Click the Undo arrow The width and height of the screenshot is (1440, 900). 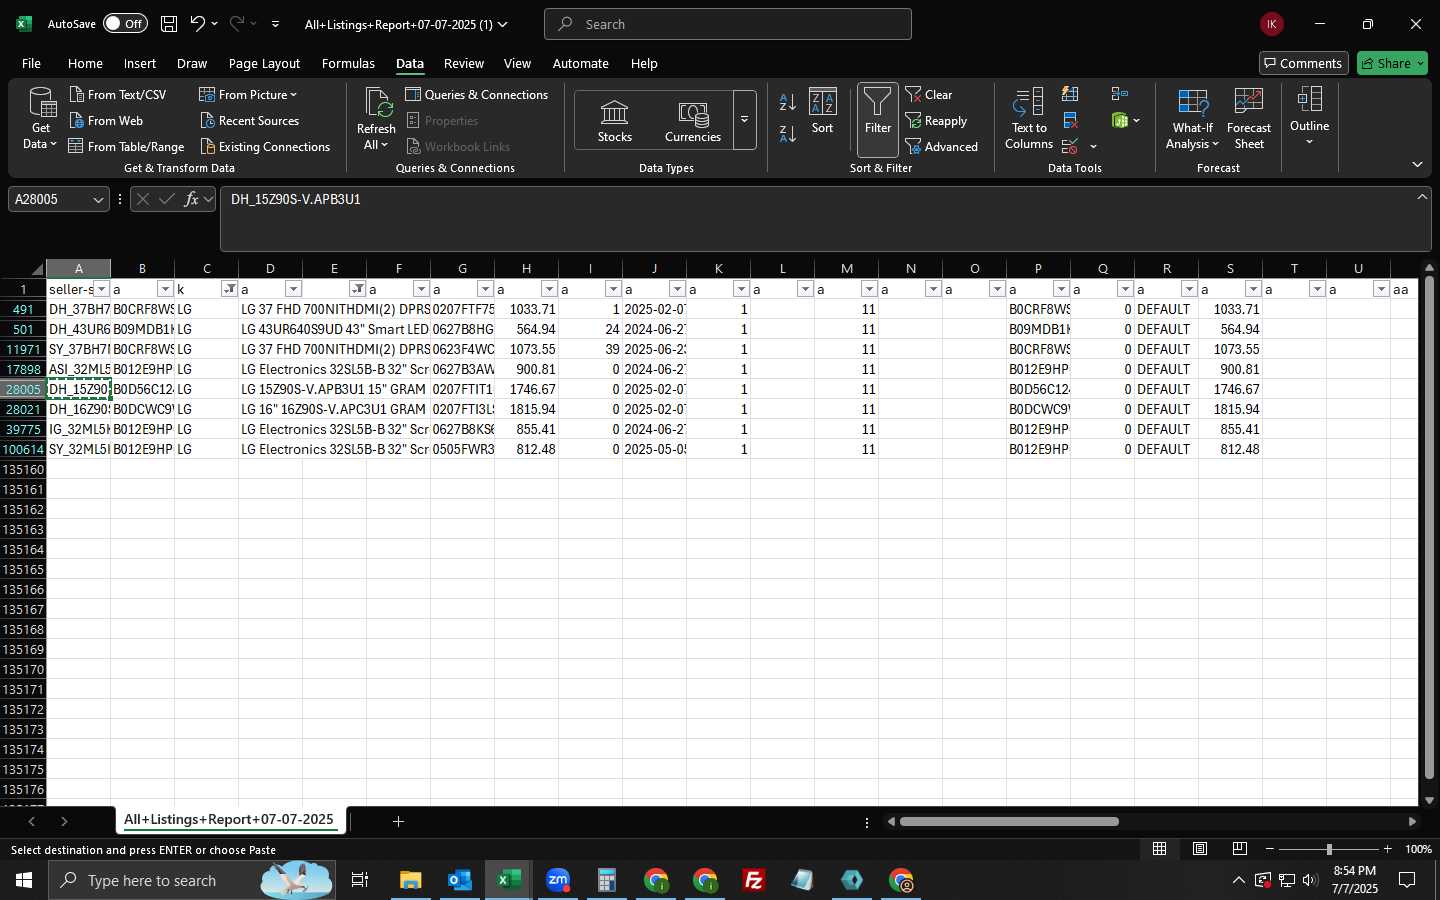[x=198, y=24]
